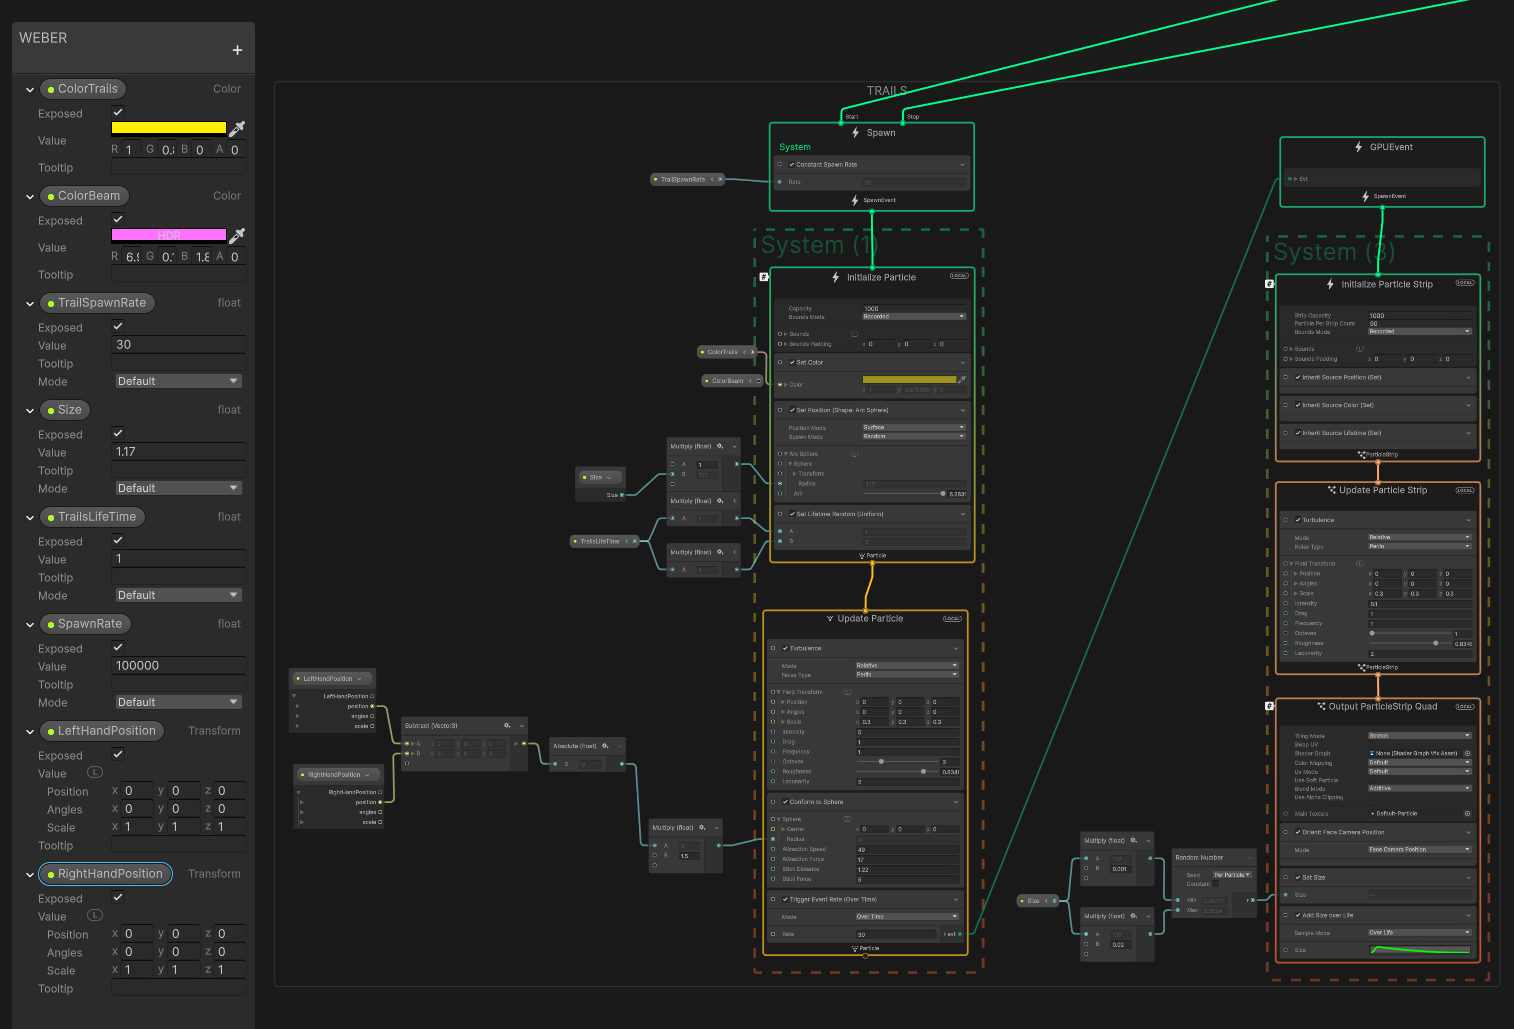Uncheck Exposed for the SpawnRate parameter

(117, 646)
